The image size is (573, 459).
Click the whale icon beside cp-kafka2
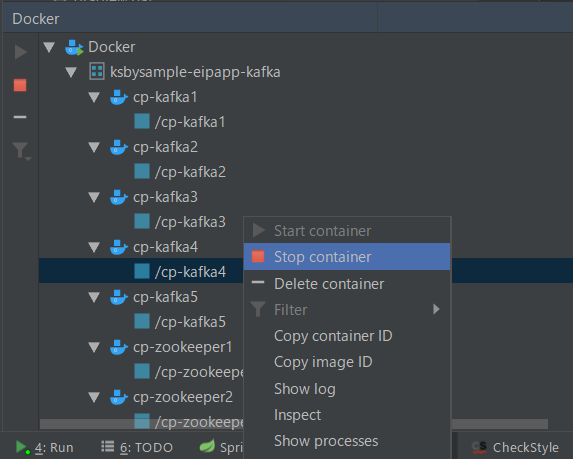coord(119,147)
